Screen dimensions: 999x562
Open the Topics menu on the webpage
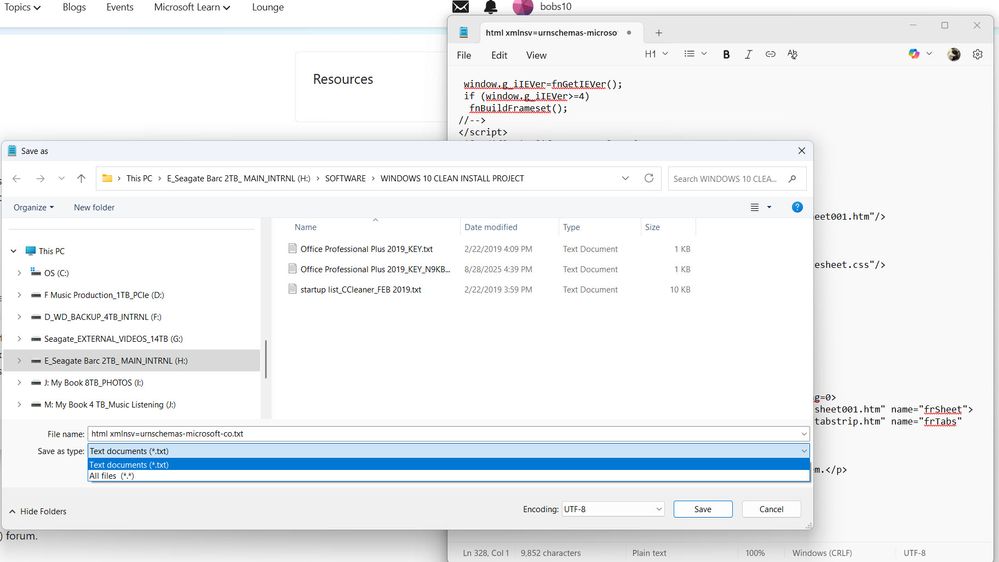(x=23, y=7)
